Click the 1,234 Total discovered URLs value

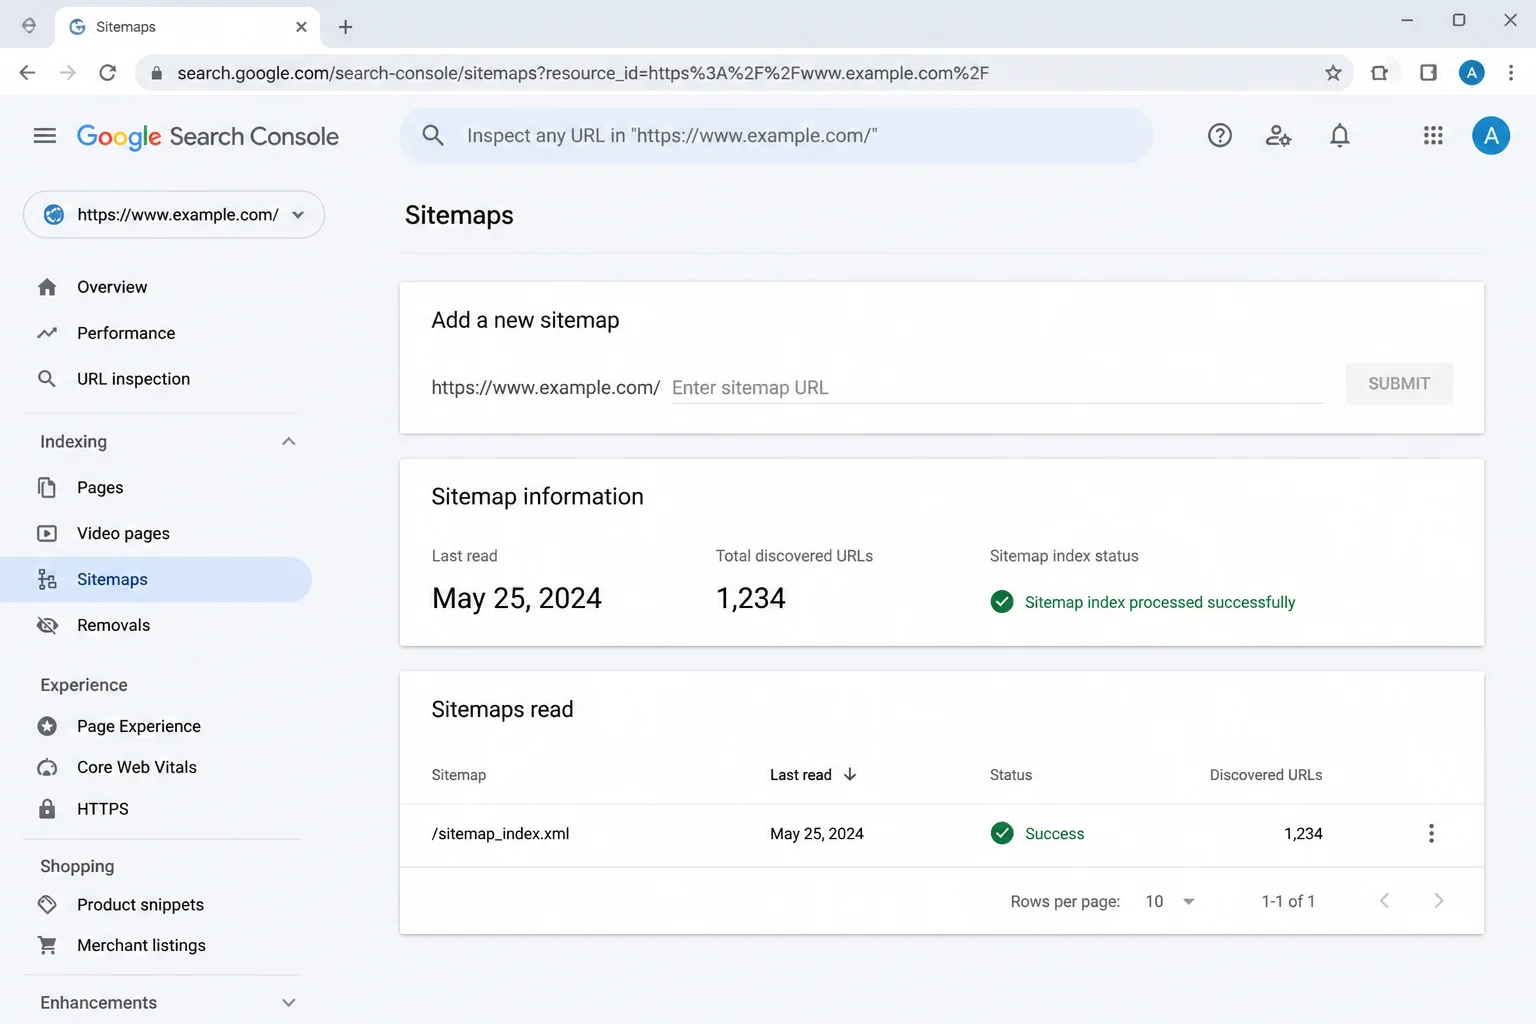(x=751, y=598)
